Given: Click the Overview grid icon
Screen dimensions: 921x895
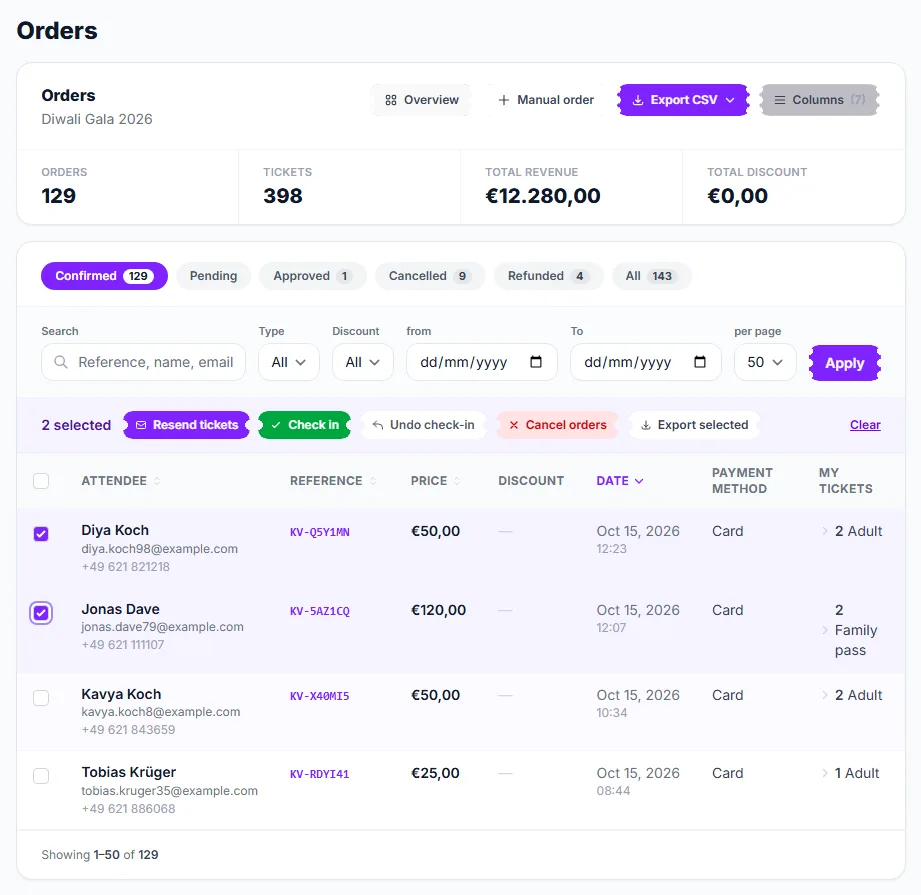Looking at the screenshot, I should (391, 100).
